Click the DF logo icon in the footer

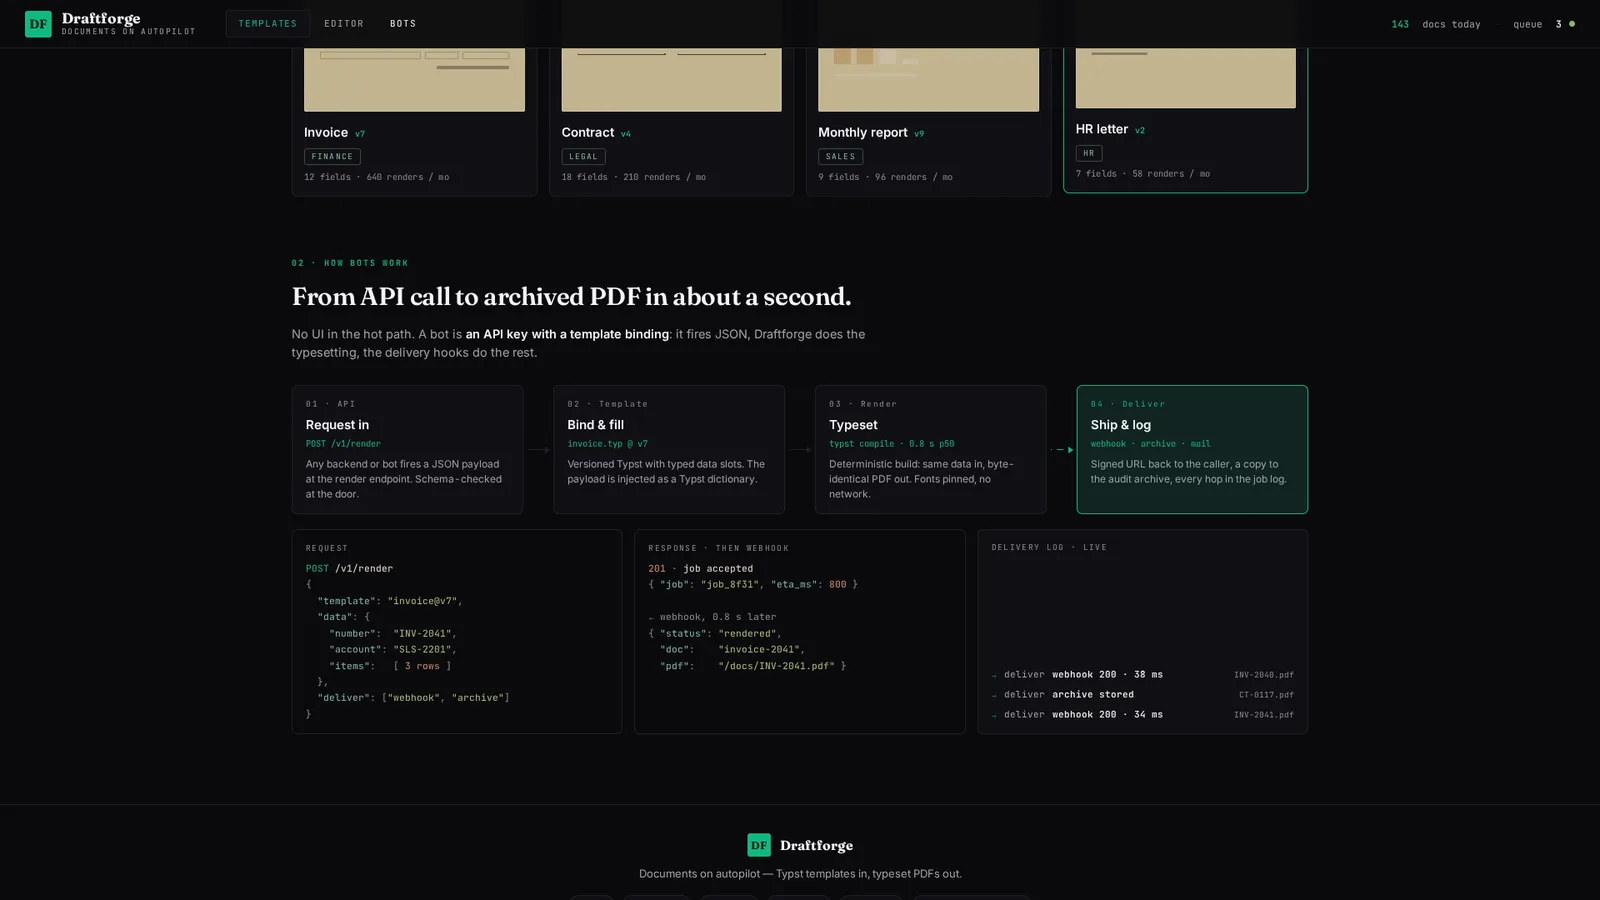(759, 845)
